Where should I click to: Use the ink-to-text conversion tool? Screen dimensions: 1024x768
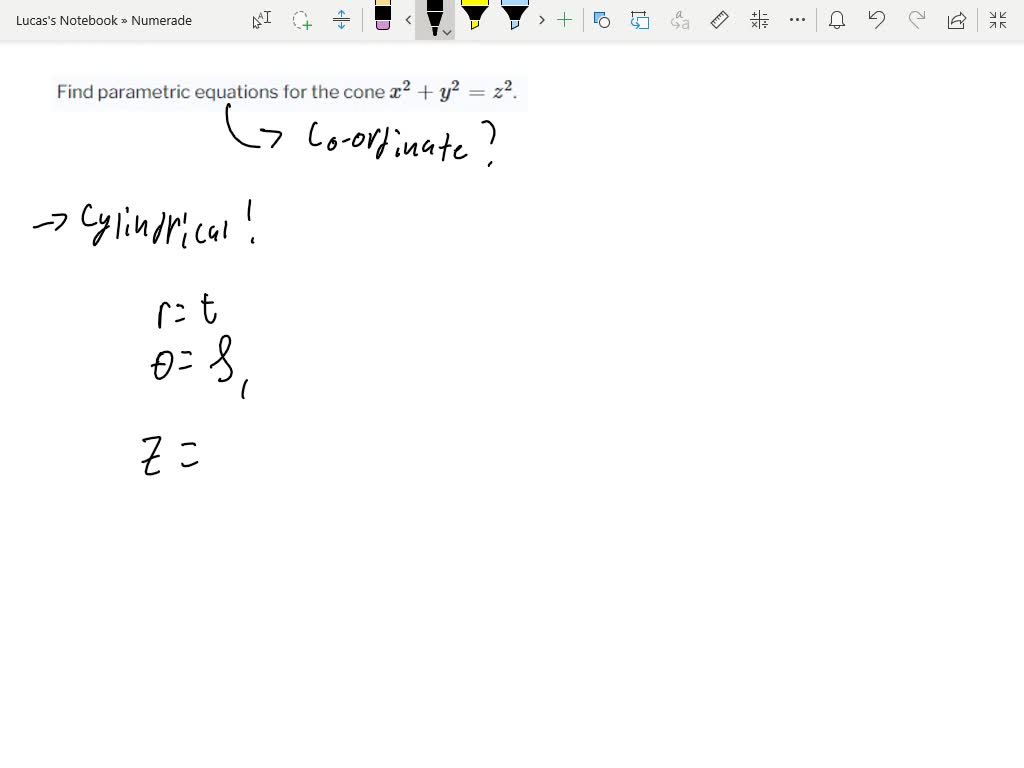[x=679, y=19]
